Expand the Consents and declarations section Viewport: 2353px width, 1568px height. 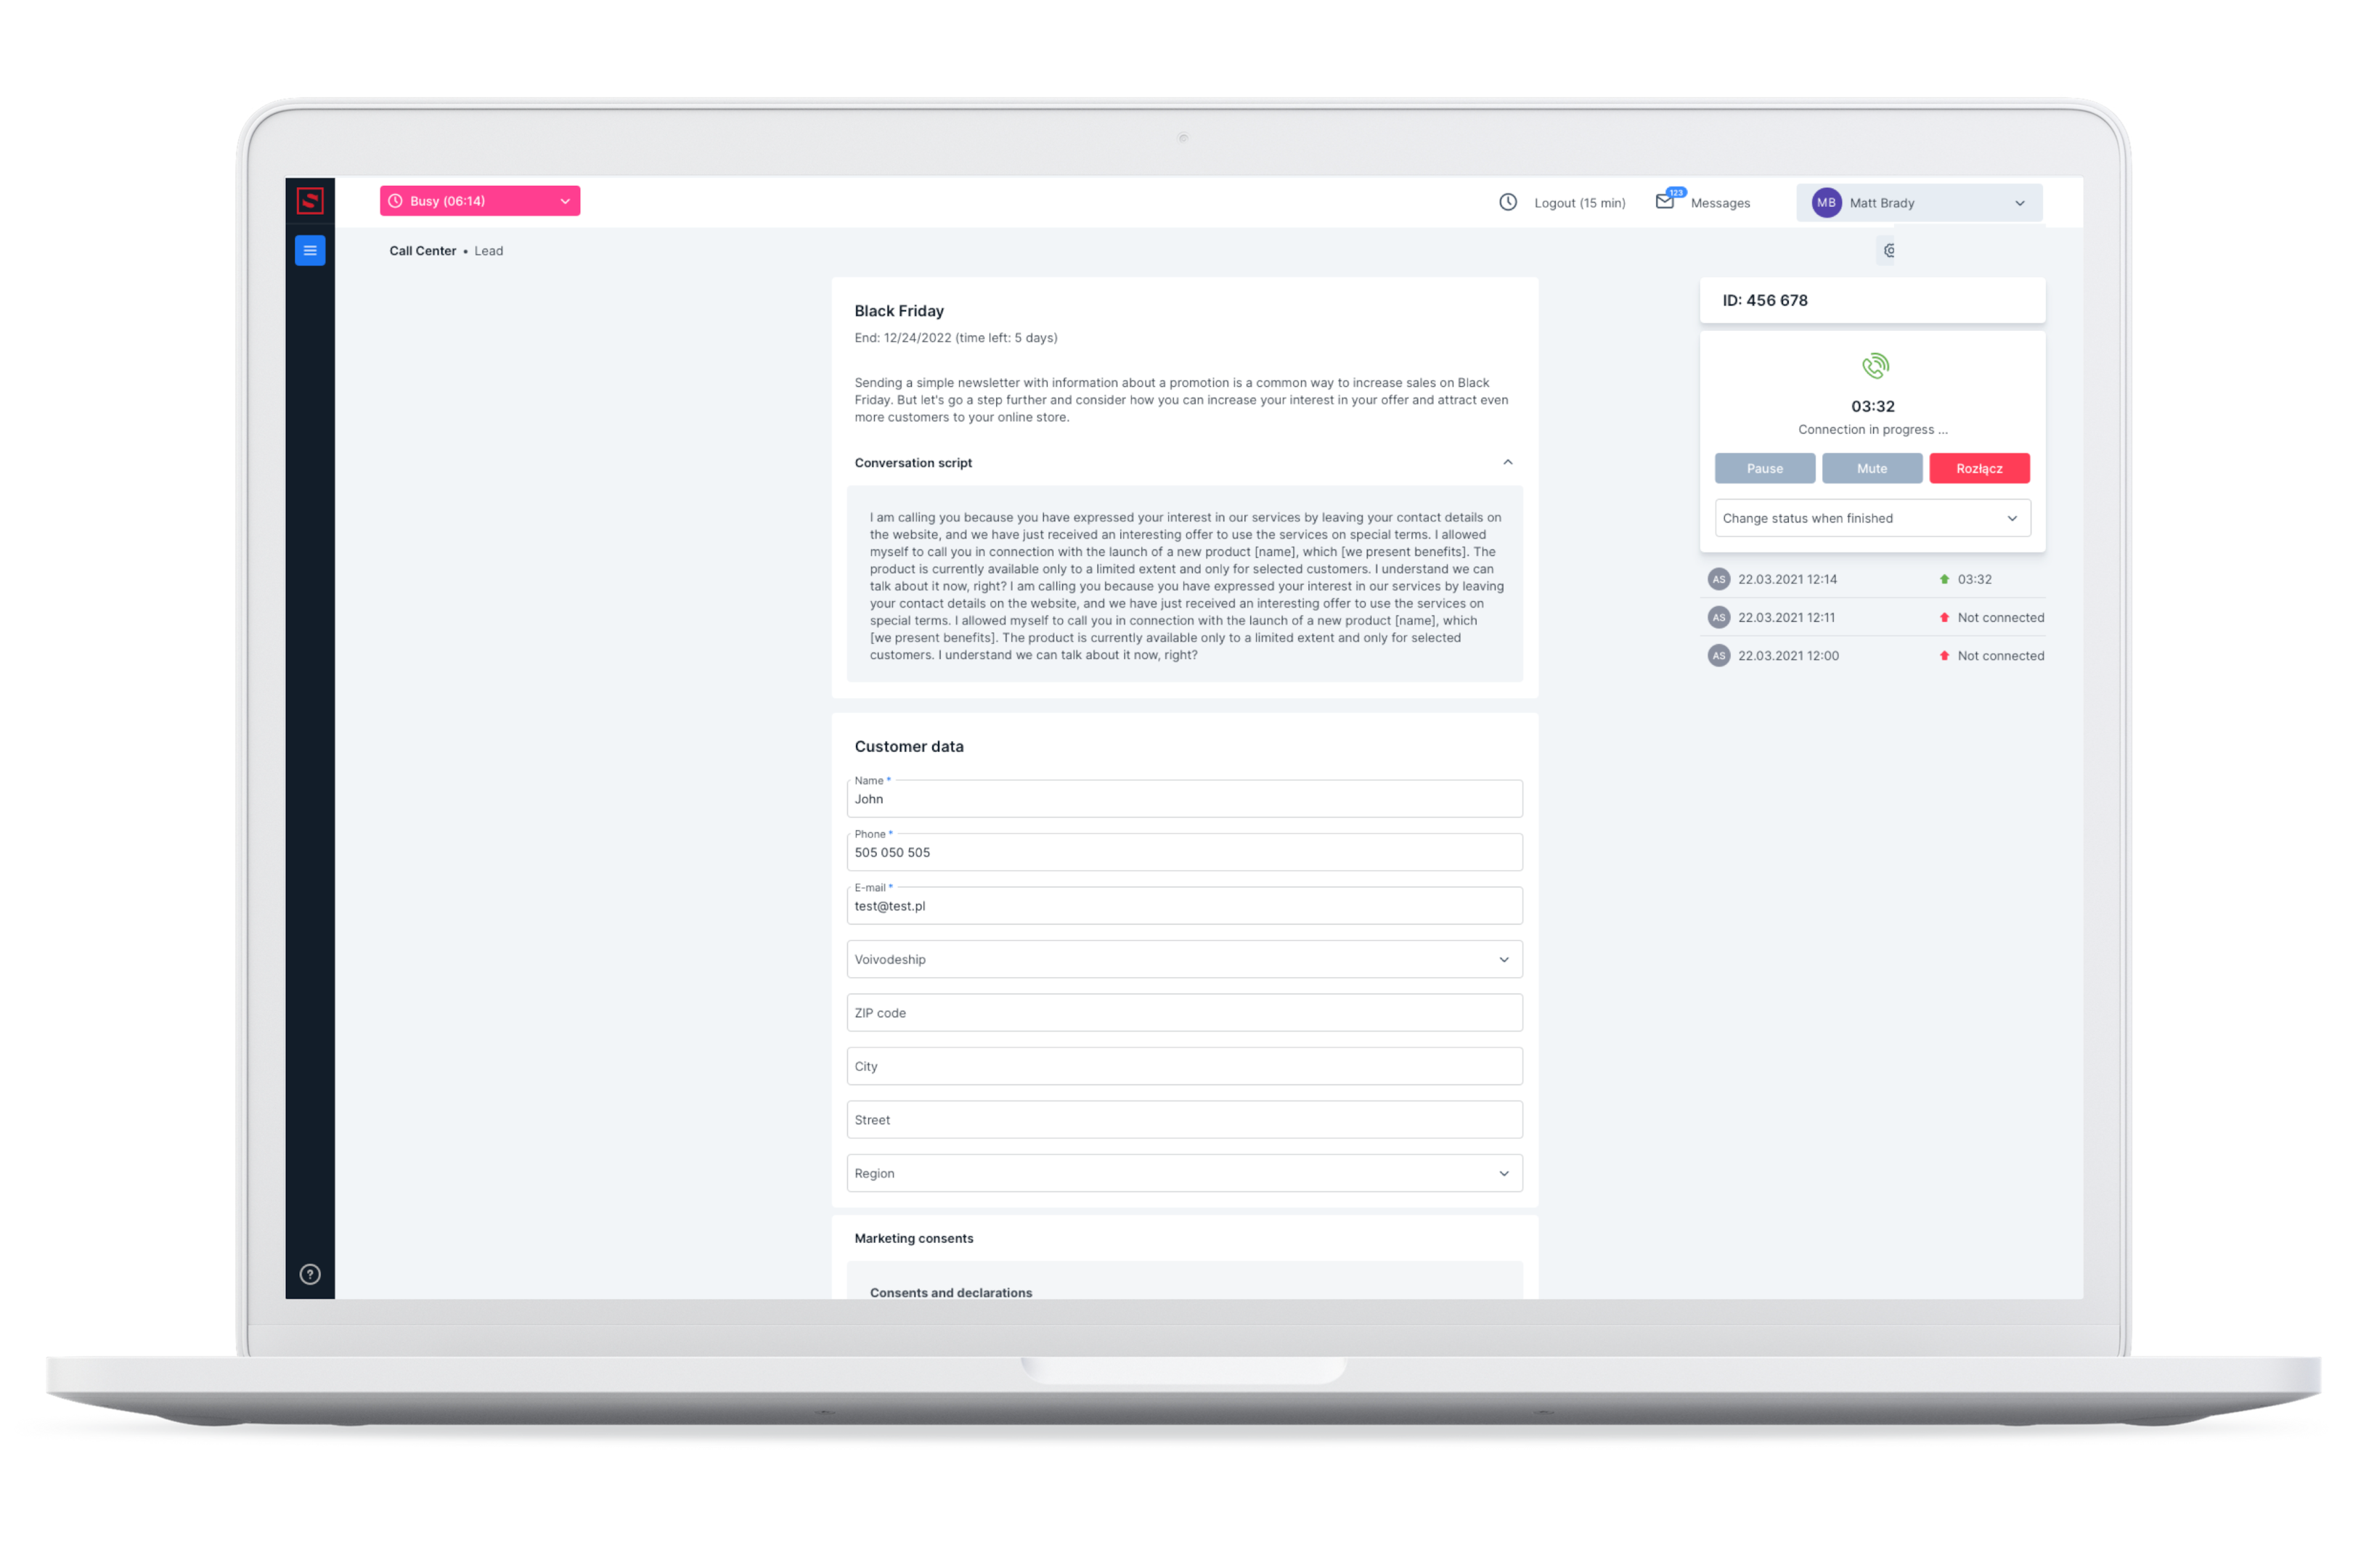1183,1291
